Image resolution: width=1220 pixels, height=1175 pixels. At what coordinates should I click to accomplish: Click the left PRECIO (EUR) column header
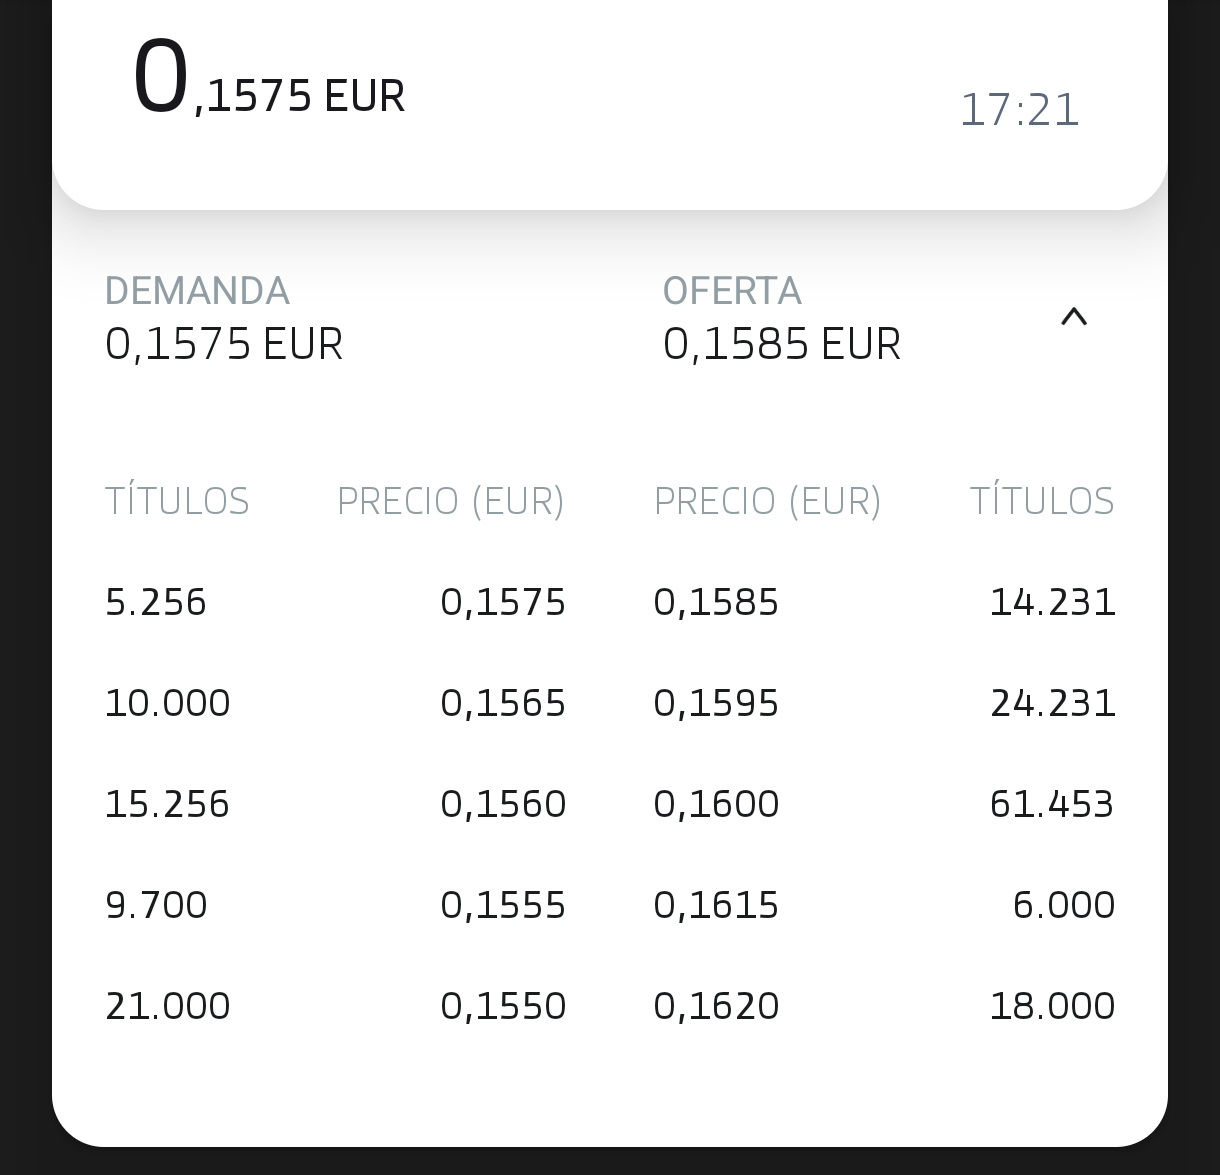click(452, 500)
